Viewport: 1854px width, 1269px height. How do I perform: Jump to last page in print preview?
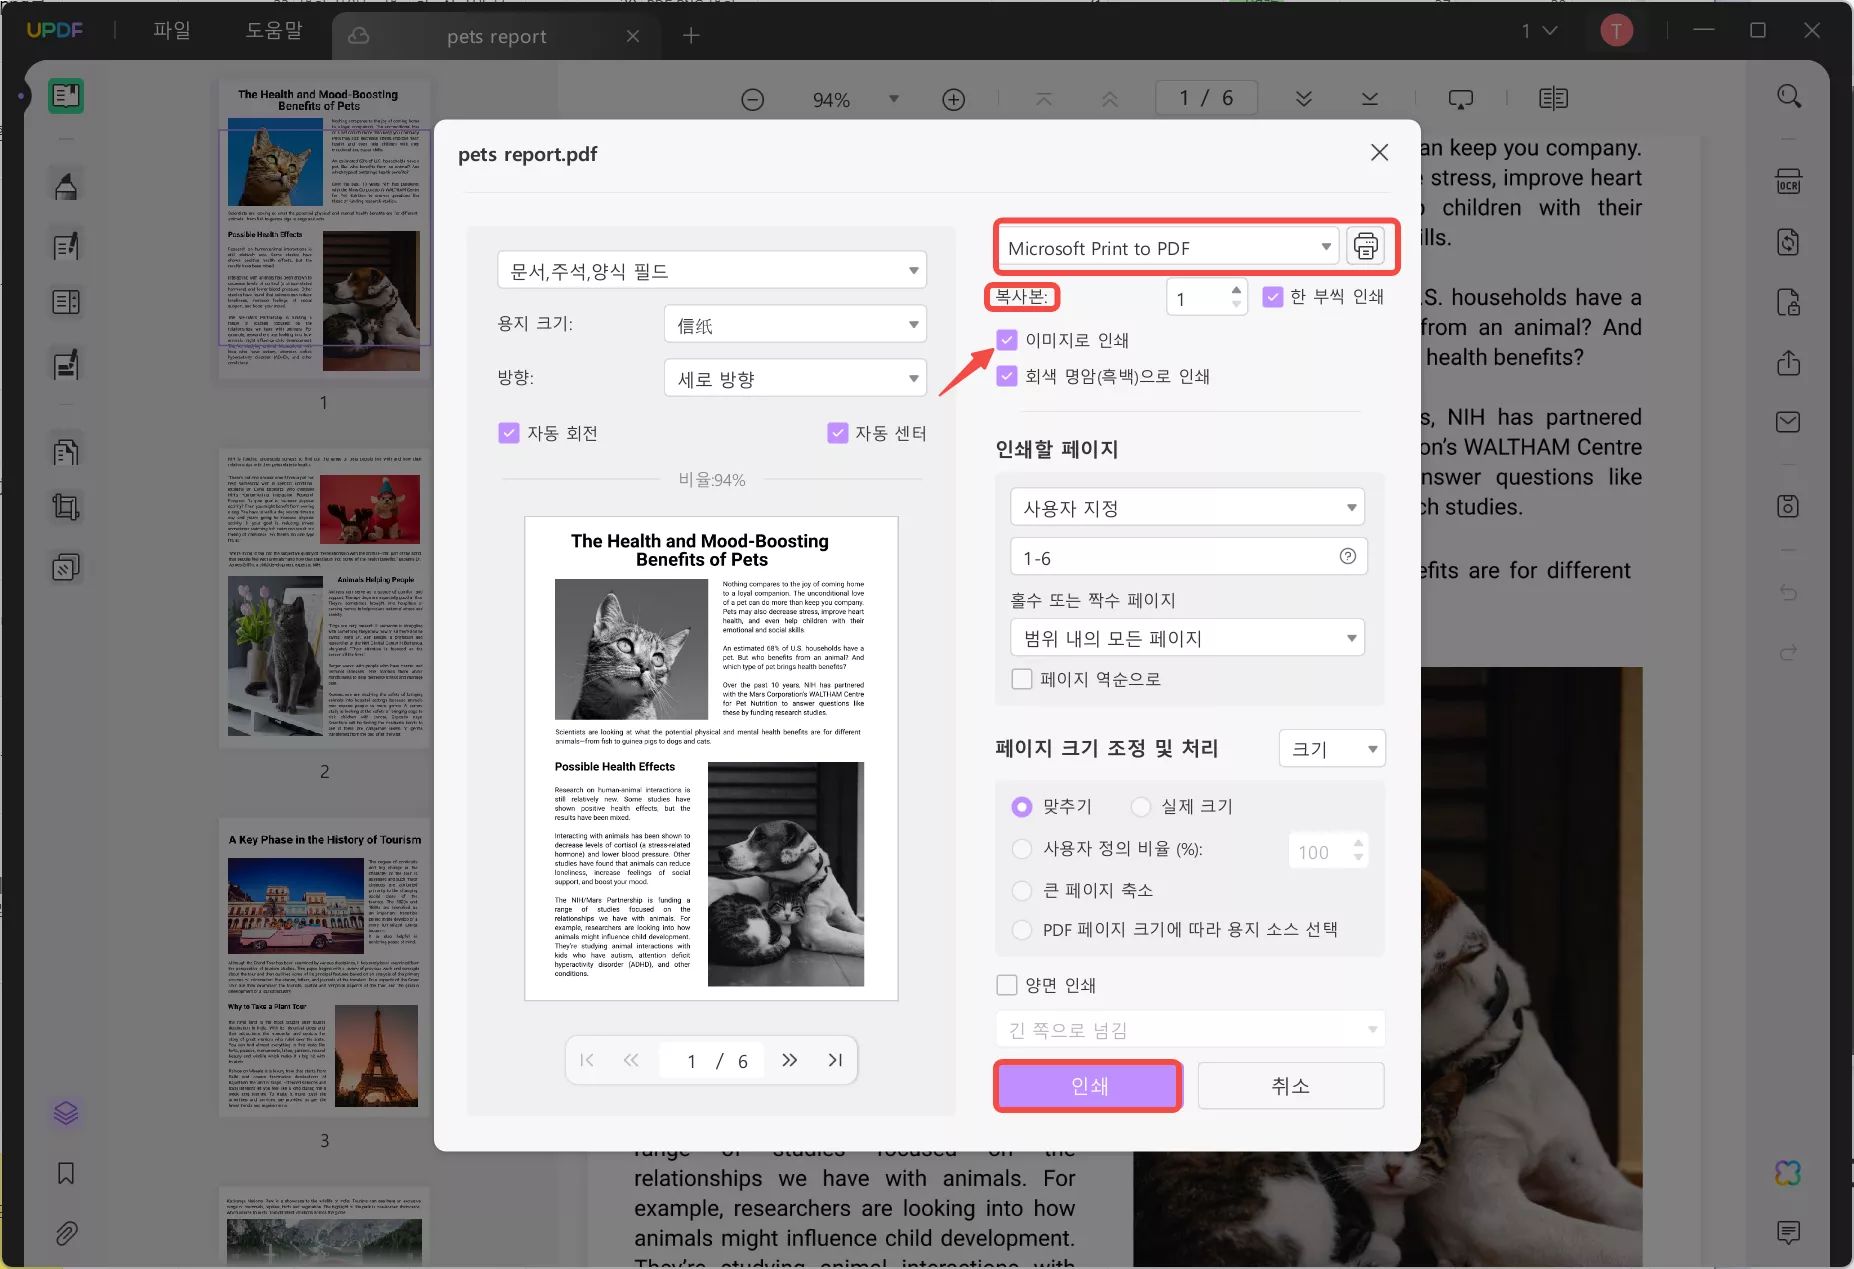(x=835, y=1060)
